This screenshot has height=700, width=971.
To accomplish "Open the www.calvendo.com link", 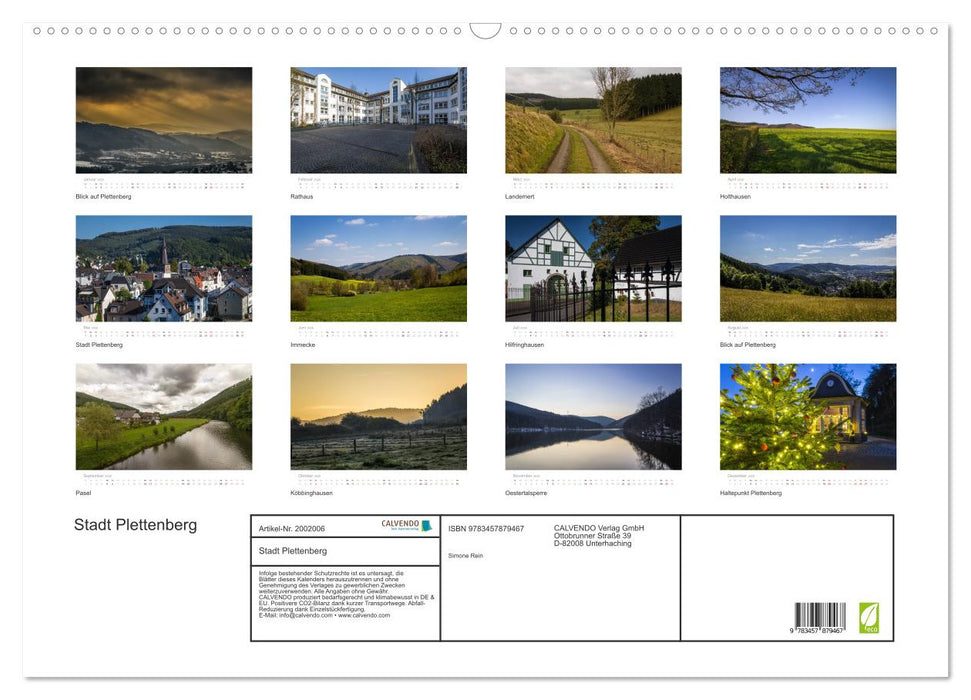I will [364, 614].
